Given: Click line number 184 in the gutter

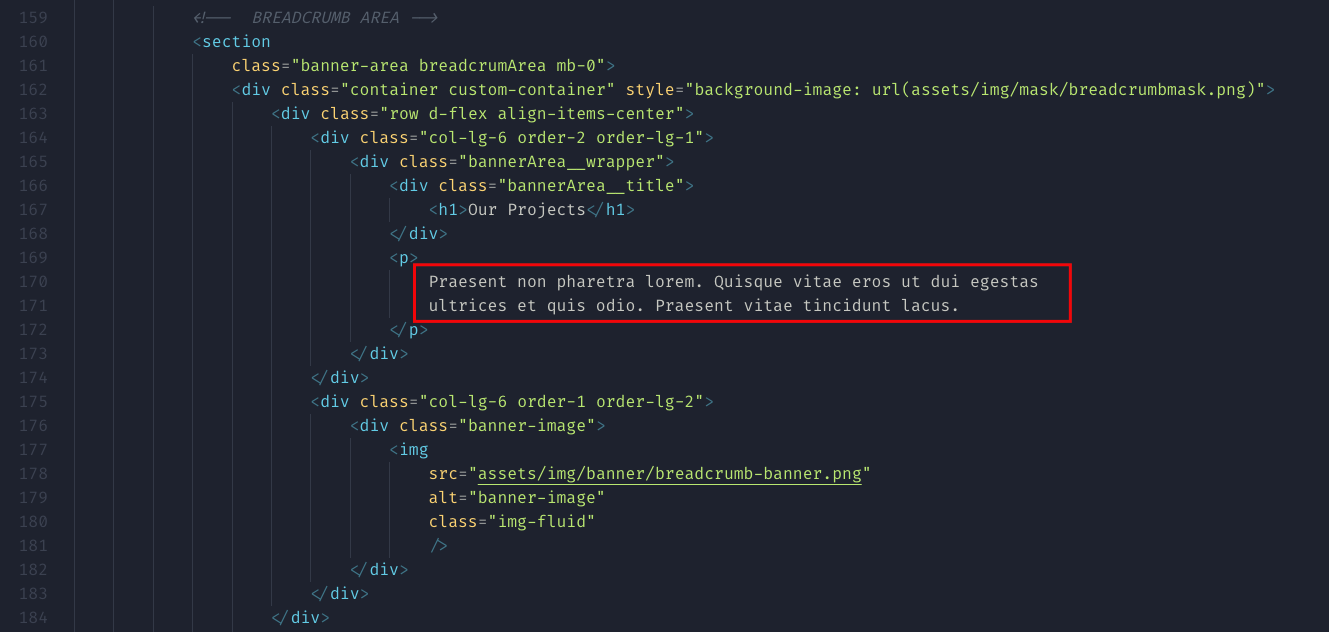Looking at the screenshot, I should pyautogui.click(x=33, y=618).
